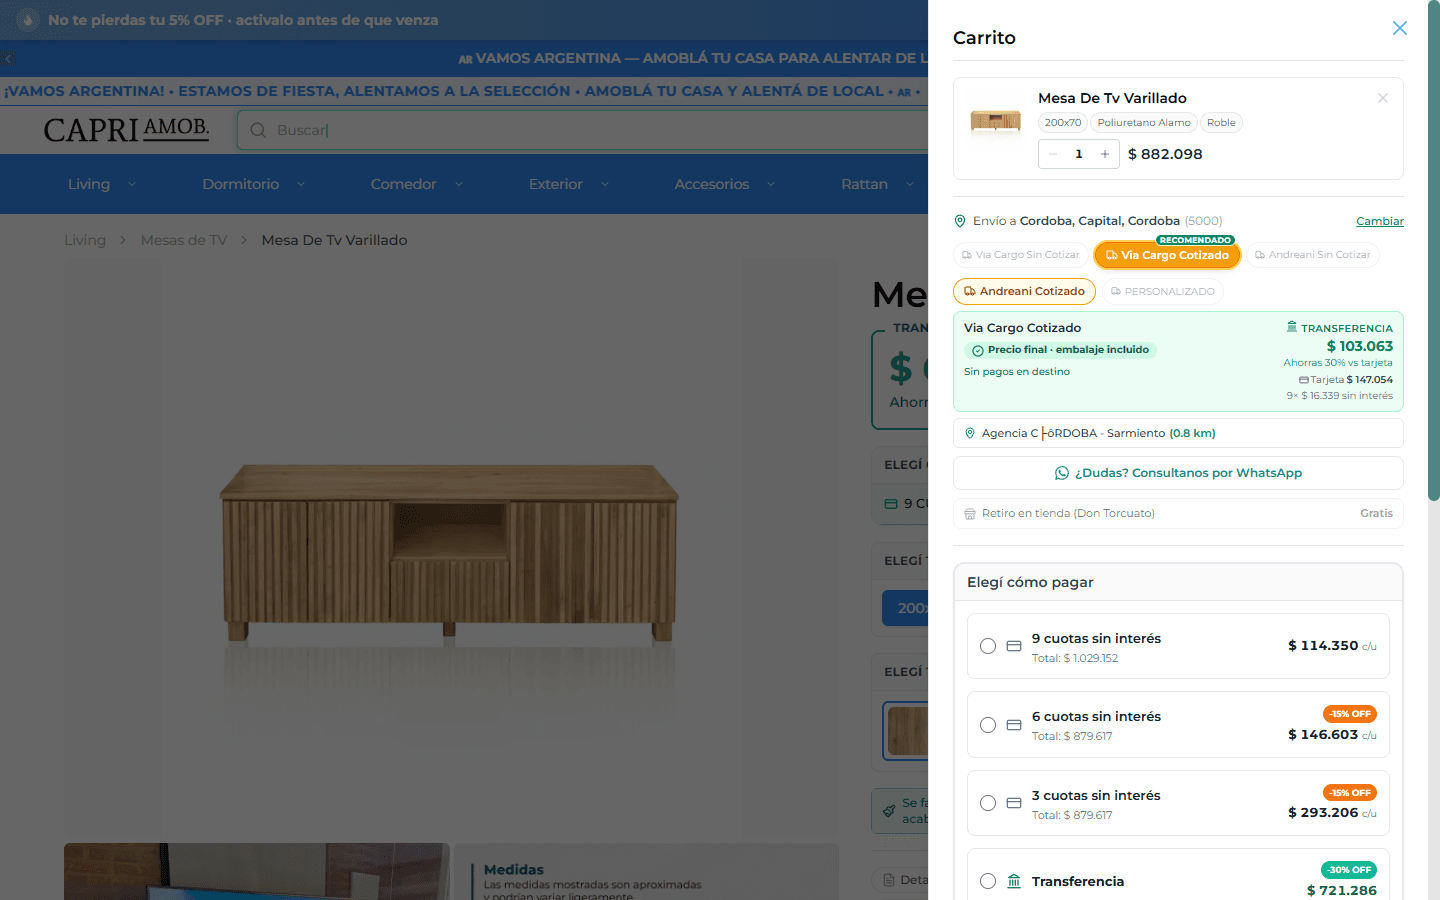Choose Retiro en tienda (Don Torcuato)
Image resolution: width=1440 pixels, height=900 pixels.
(x=1178, y=513)
